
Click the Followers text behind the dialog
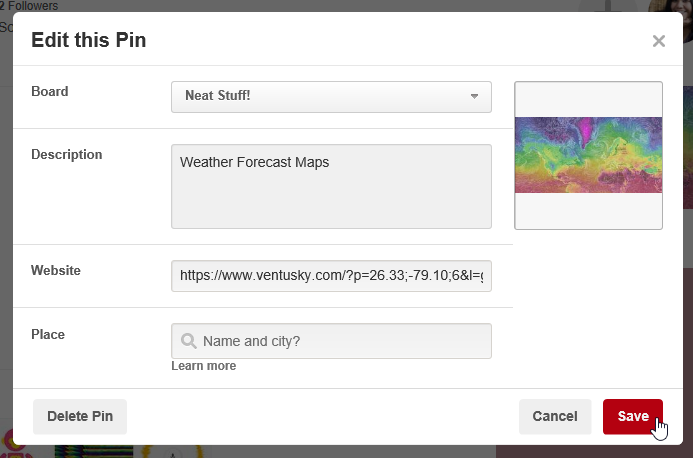tap(29, 6)
